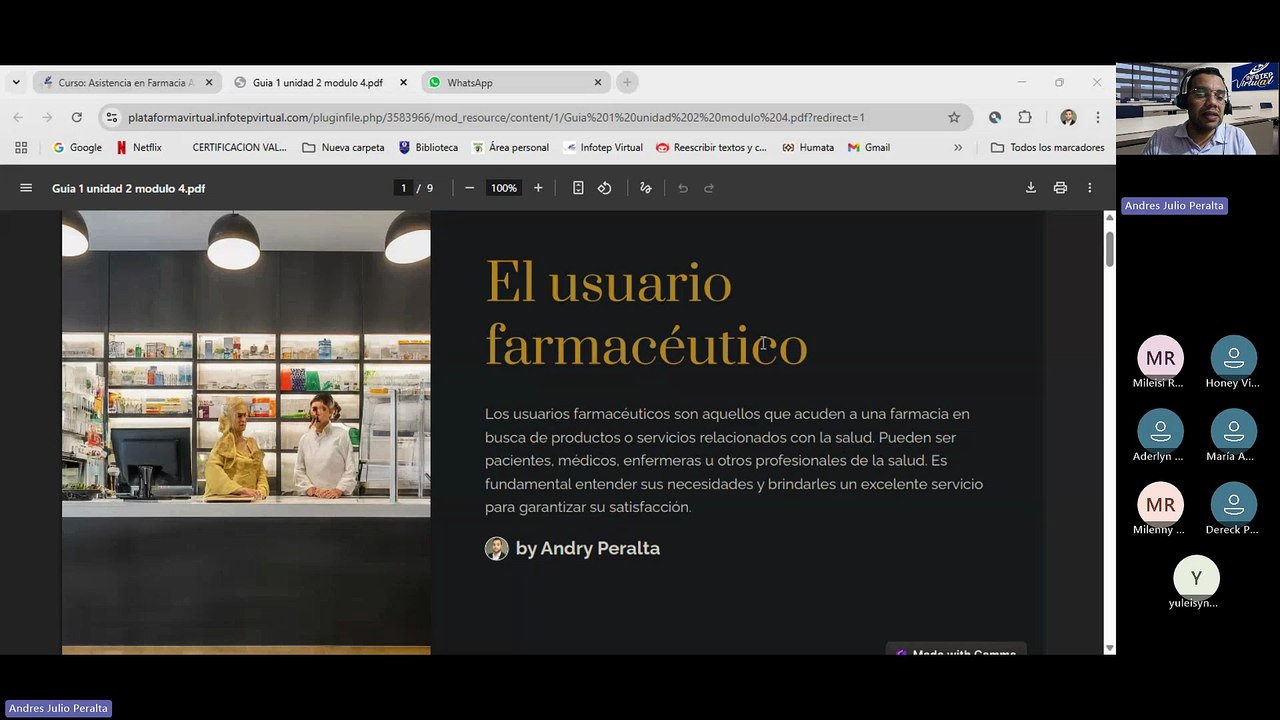Go forward using the browser forward arrow

point(47,117)
